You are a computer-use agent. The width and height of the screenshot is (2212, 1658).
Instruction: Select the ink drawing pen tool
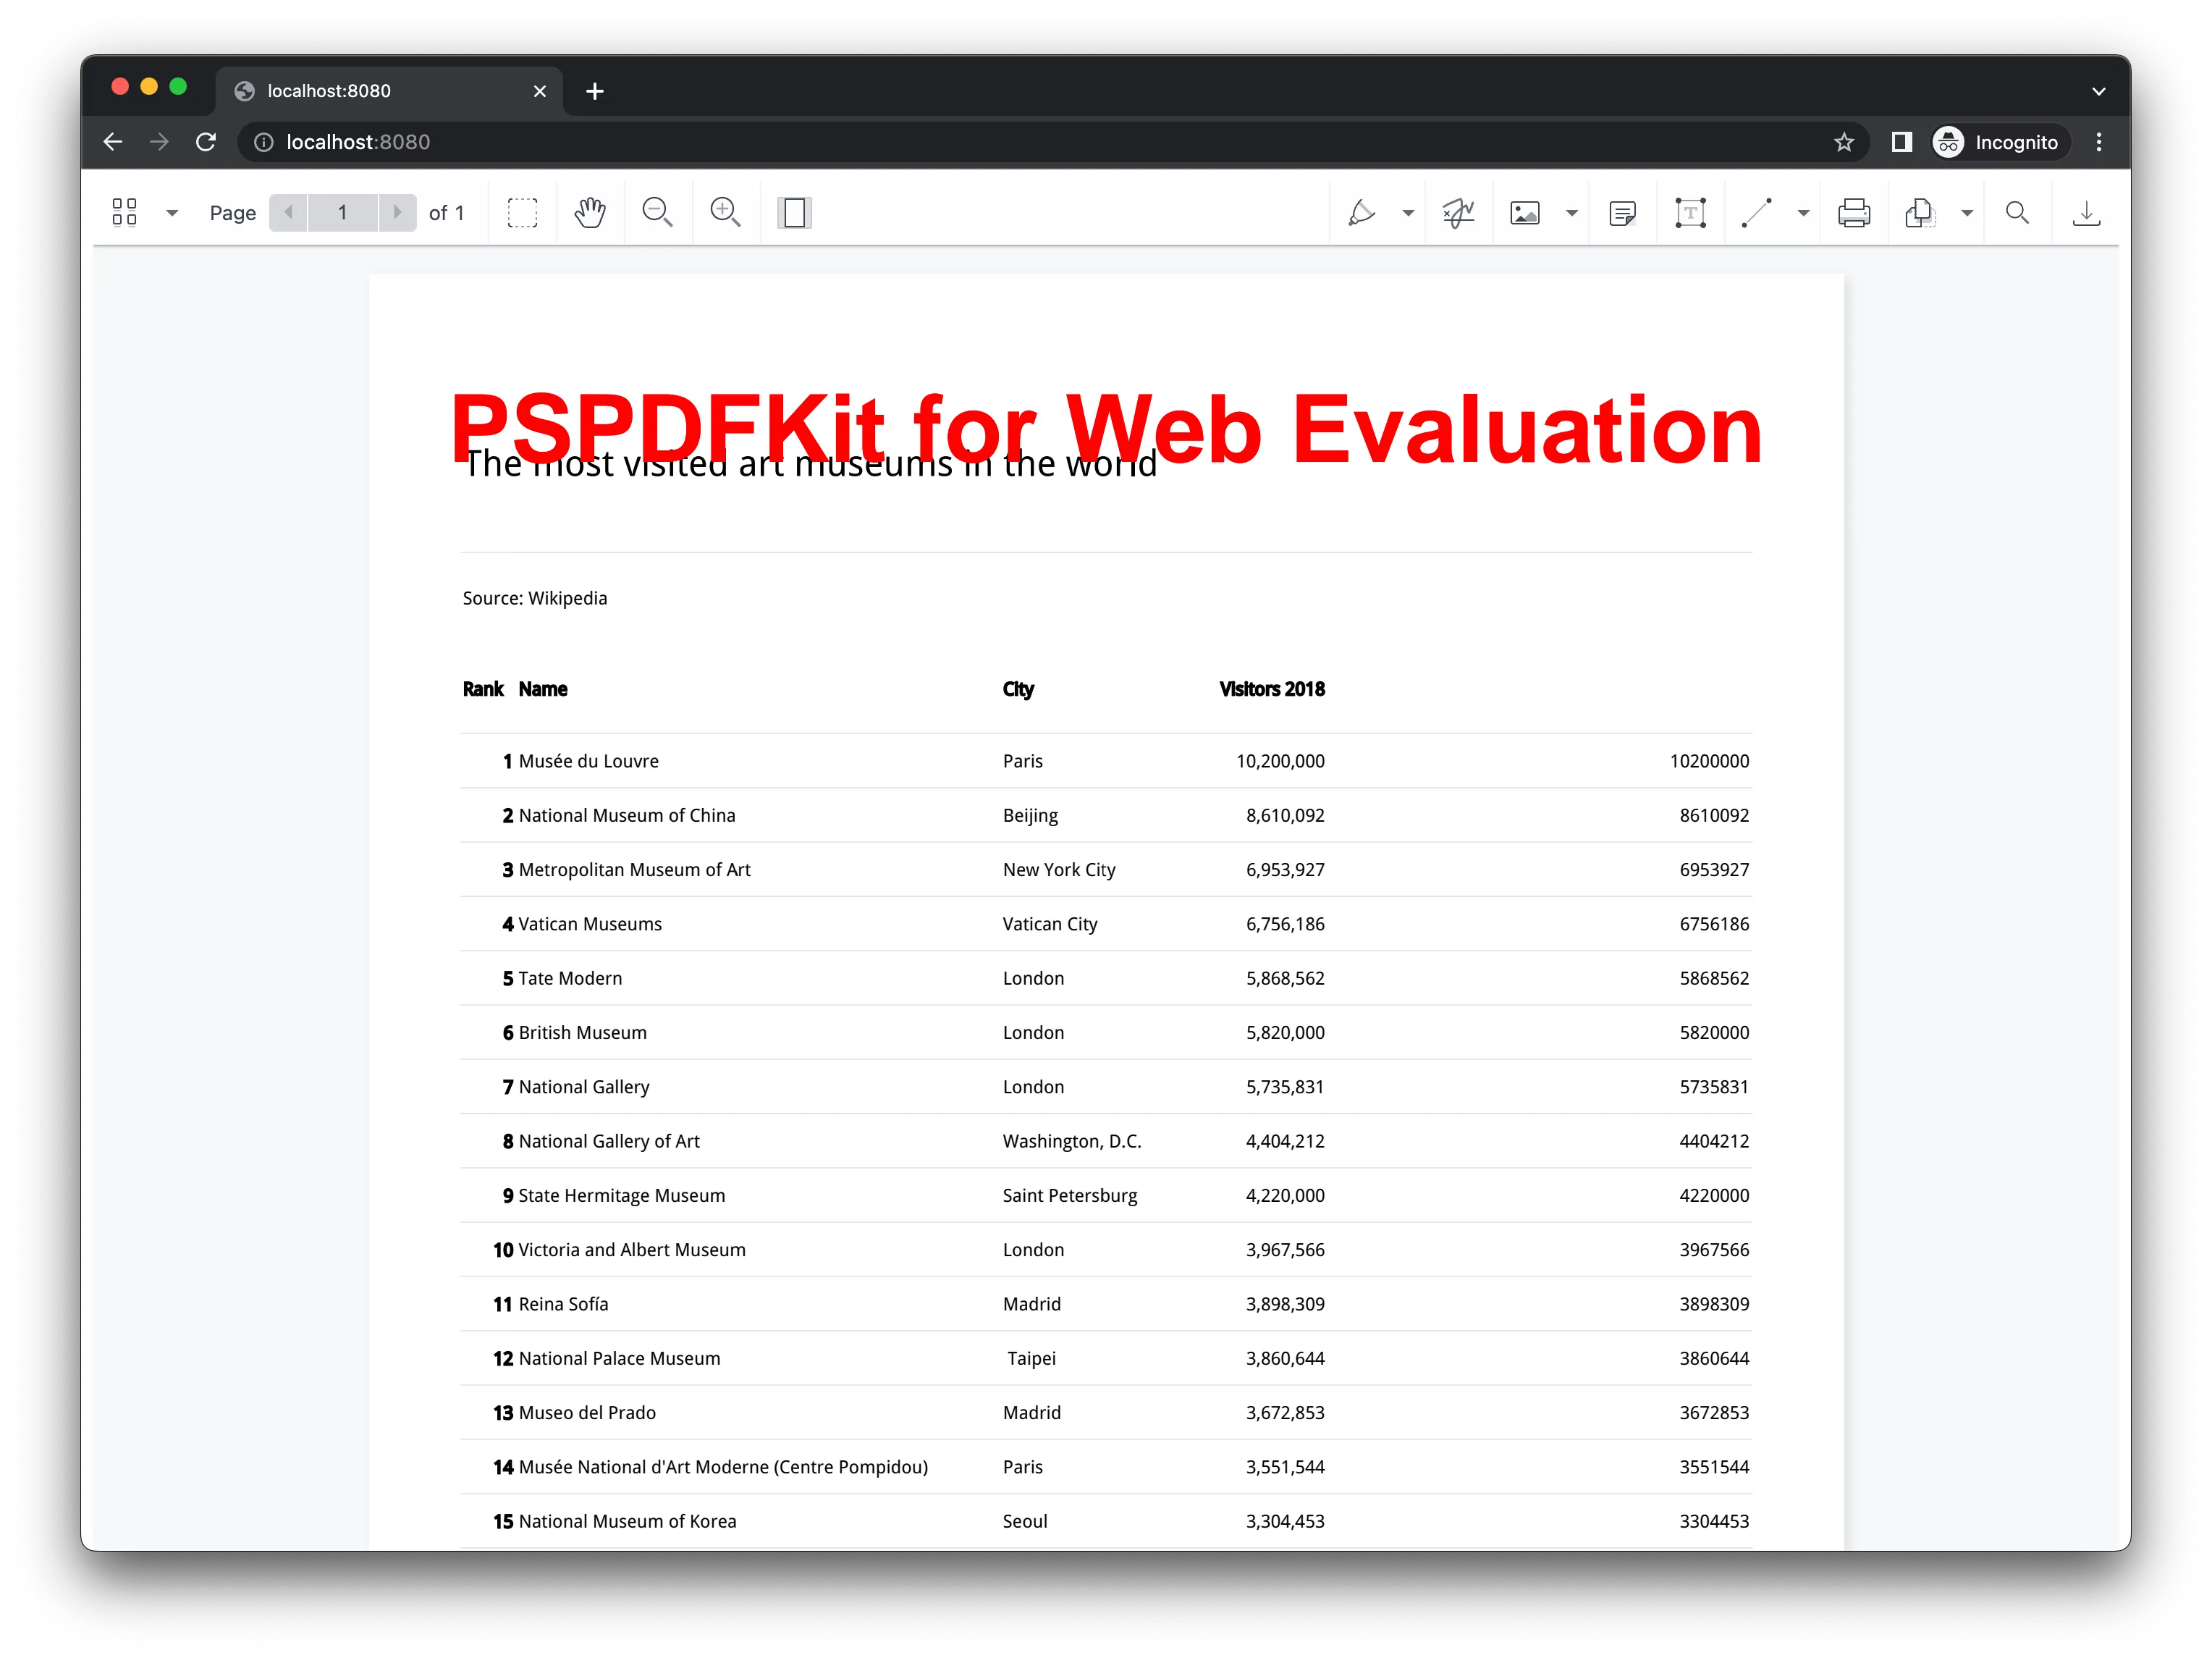click(x=1361, y=212)
